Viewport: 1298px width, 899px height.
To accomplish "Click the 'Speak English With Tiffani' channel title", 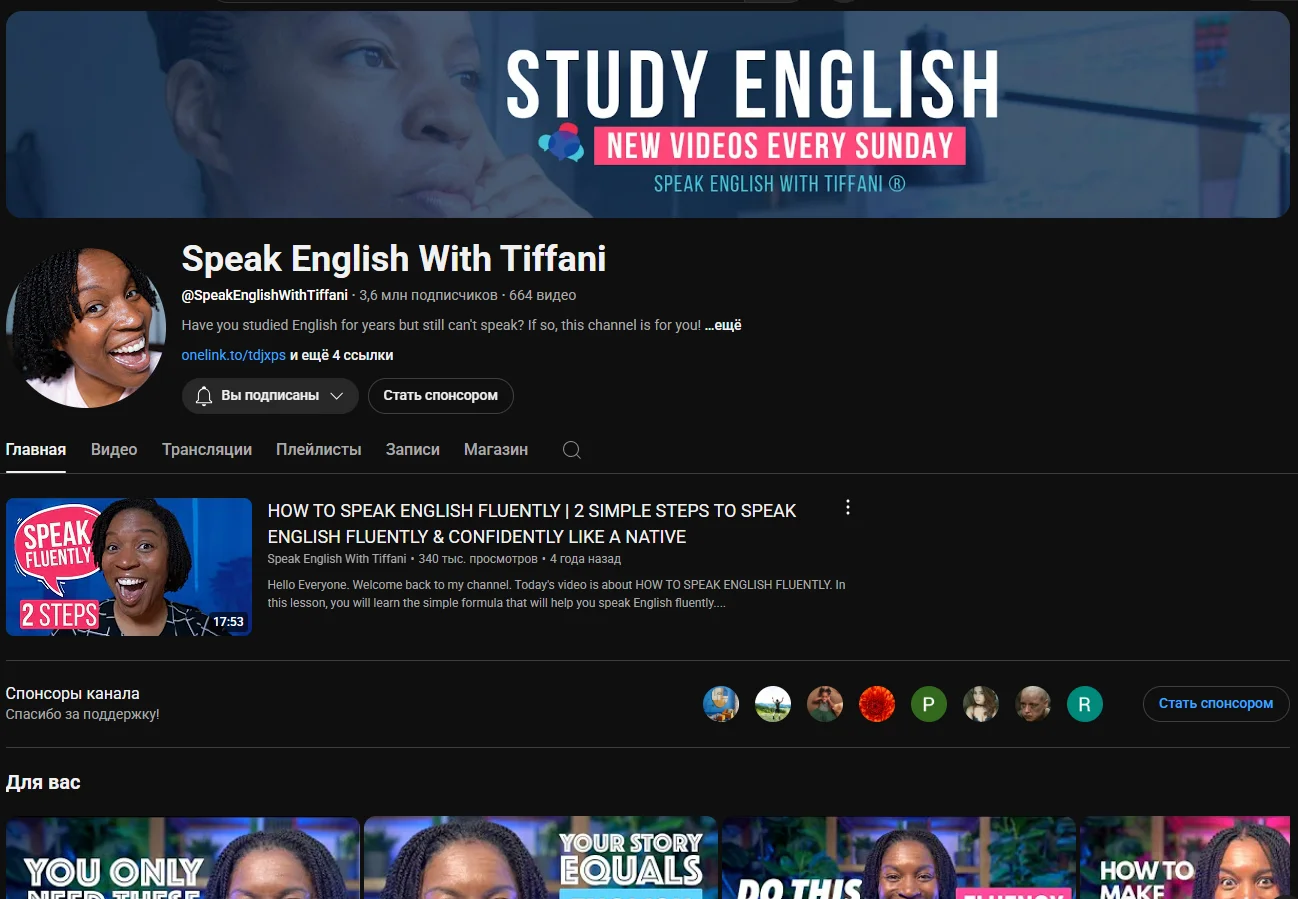I will [x=394, y=259].
